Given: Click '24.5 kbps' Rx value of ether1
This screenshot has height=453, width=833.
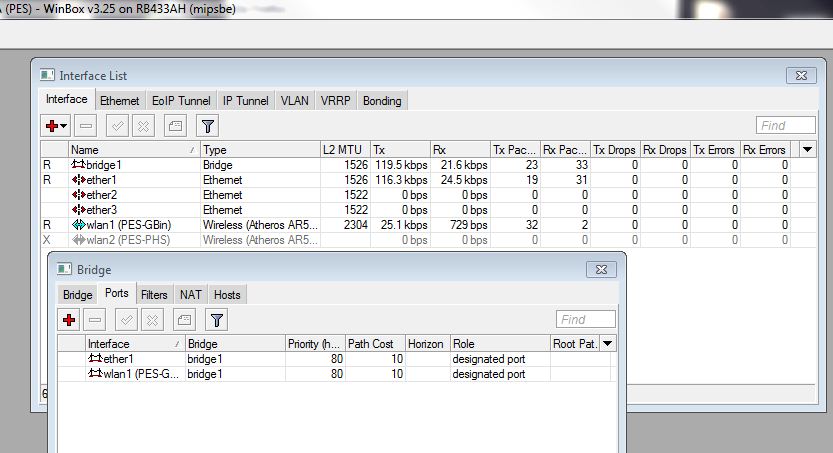Looking at the screenshot, I should (464, 180).
